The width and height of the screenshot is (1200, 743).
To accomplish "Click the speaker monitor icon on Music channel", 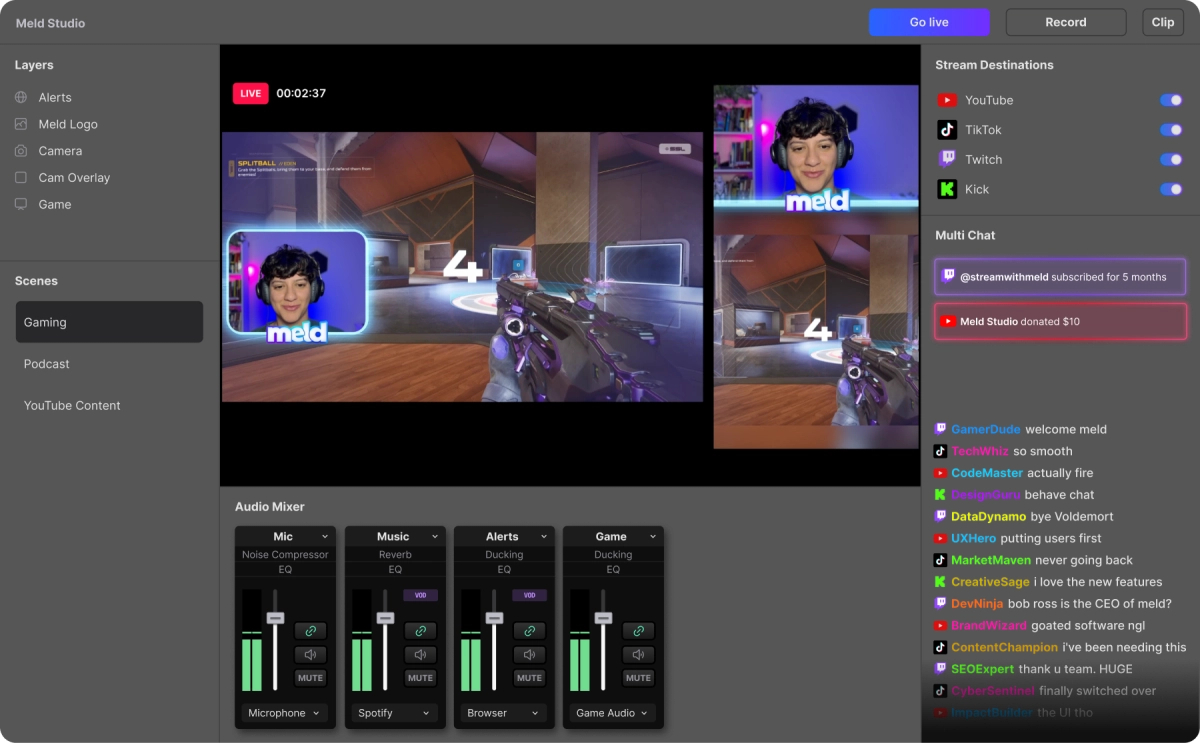I will pos(420,655).
